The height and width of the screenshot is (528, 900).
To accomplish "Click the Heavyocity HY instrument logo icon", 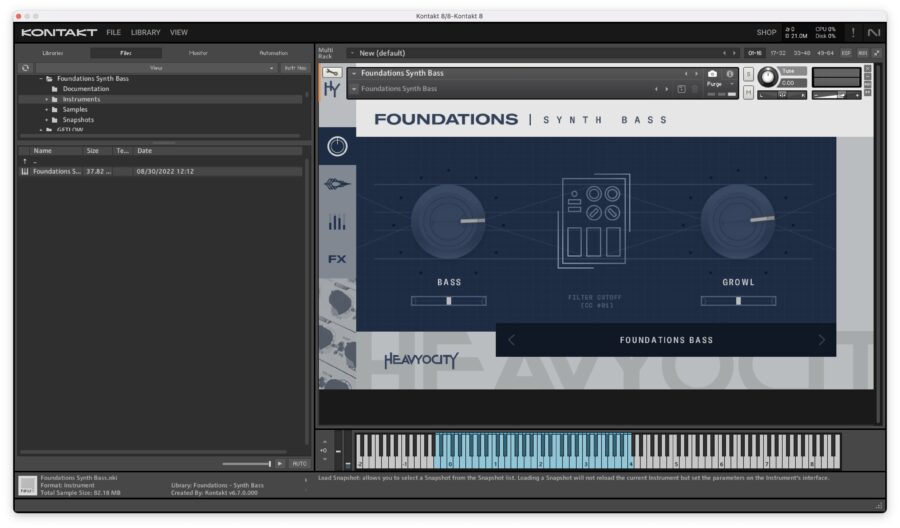I will click(332, 89).
